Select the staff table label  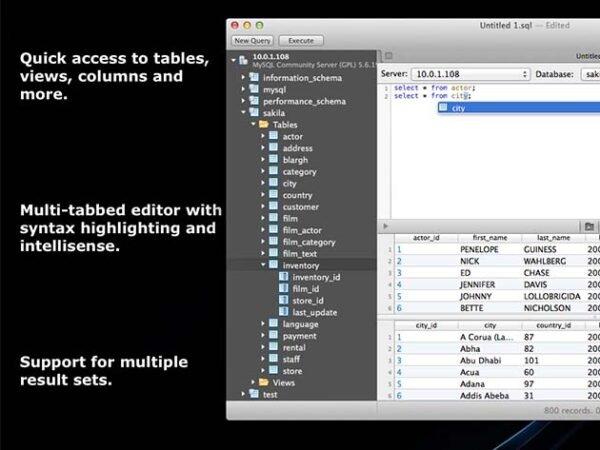pos(291,359)
